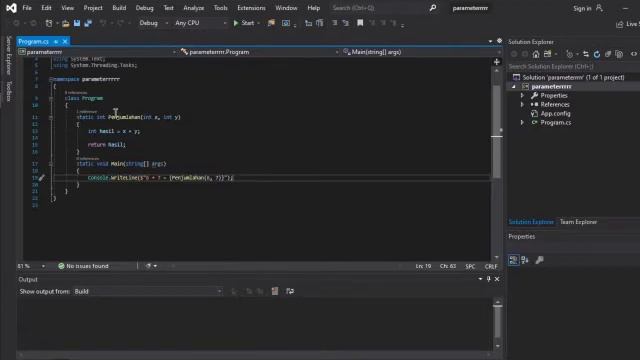Click the New Project toolbar icon
The width and height of the screenshot is (640, 360).
click(x=49, y=23)
